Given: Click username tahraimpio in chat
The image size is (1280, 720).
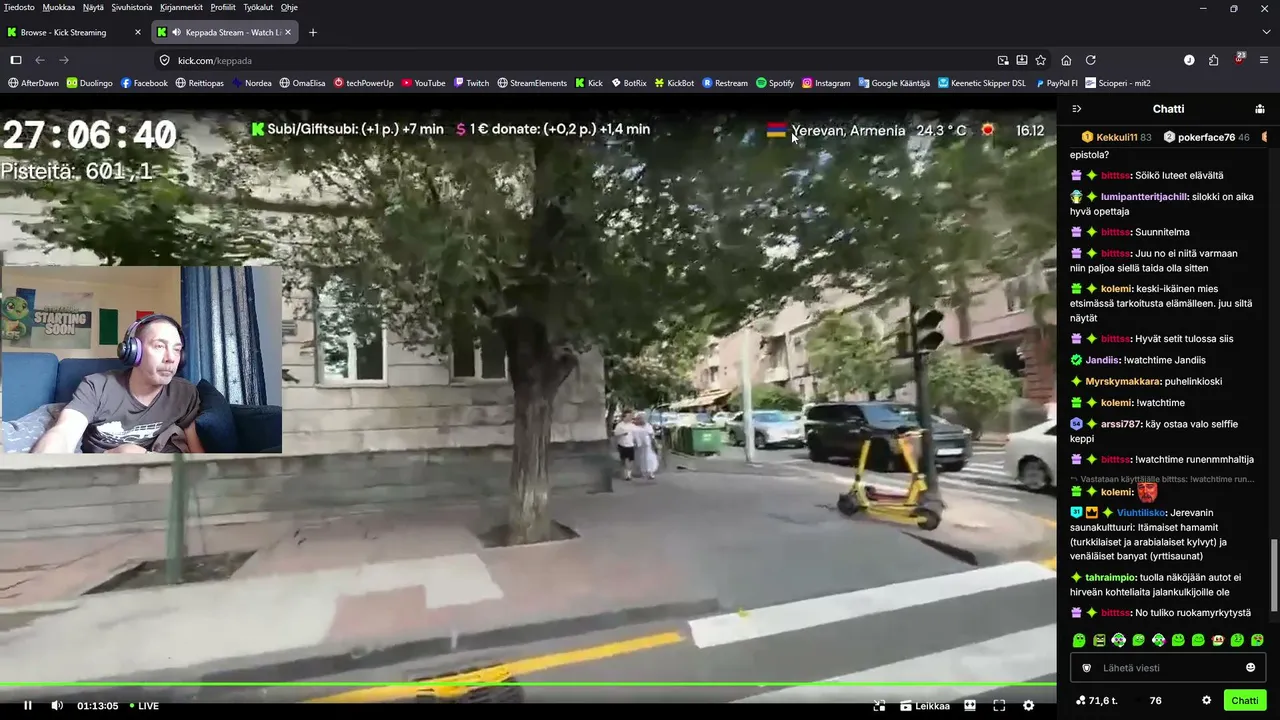Looking at the screenshot, I should [x=1111, y=577].
